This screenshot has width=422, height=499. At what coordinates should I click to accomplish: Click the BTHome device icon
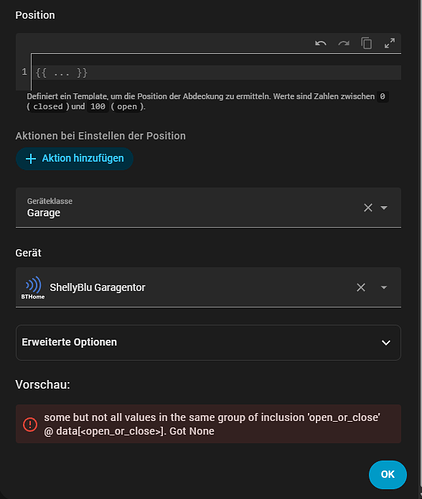[33, 287]
